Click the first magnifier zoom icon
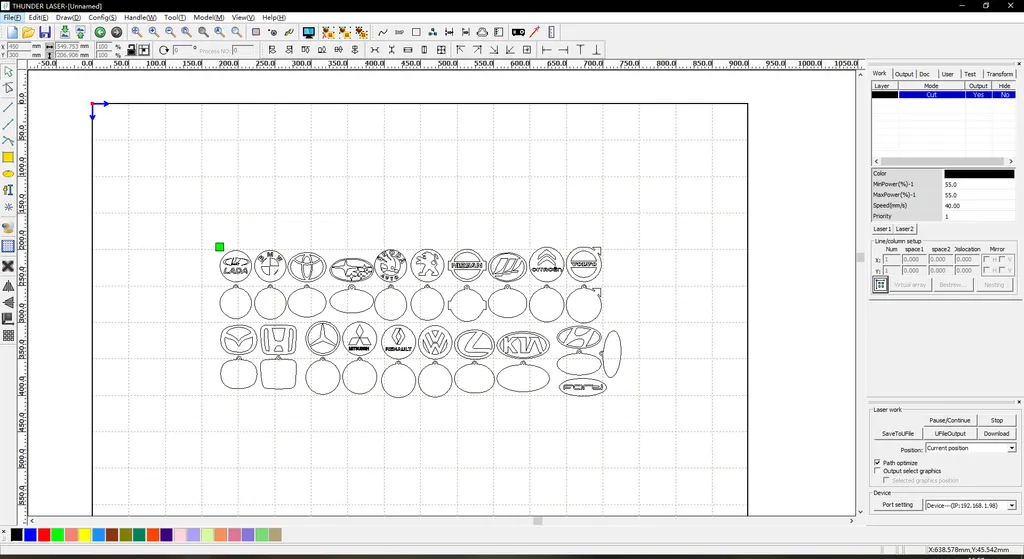 tap(136, 32)
